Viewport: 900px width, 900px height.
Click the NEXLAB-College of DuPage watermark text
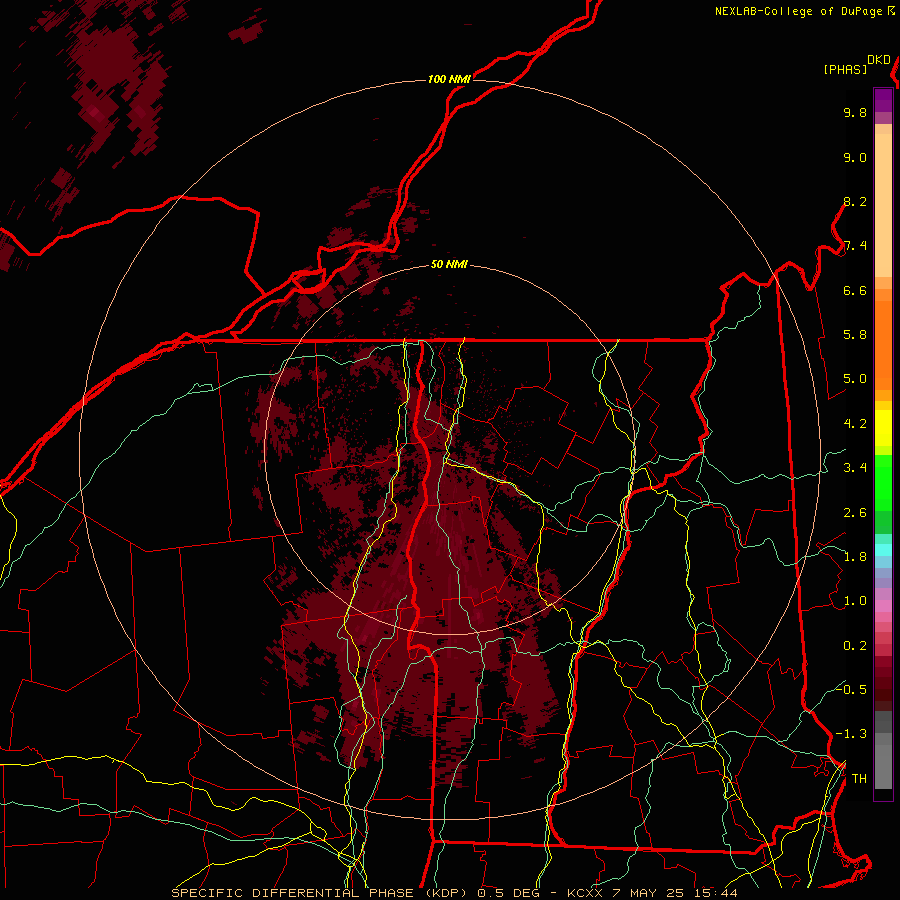(x=805, y=11)
